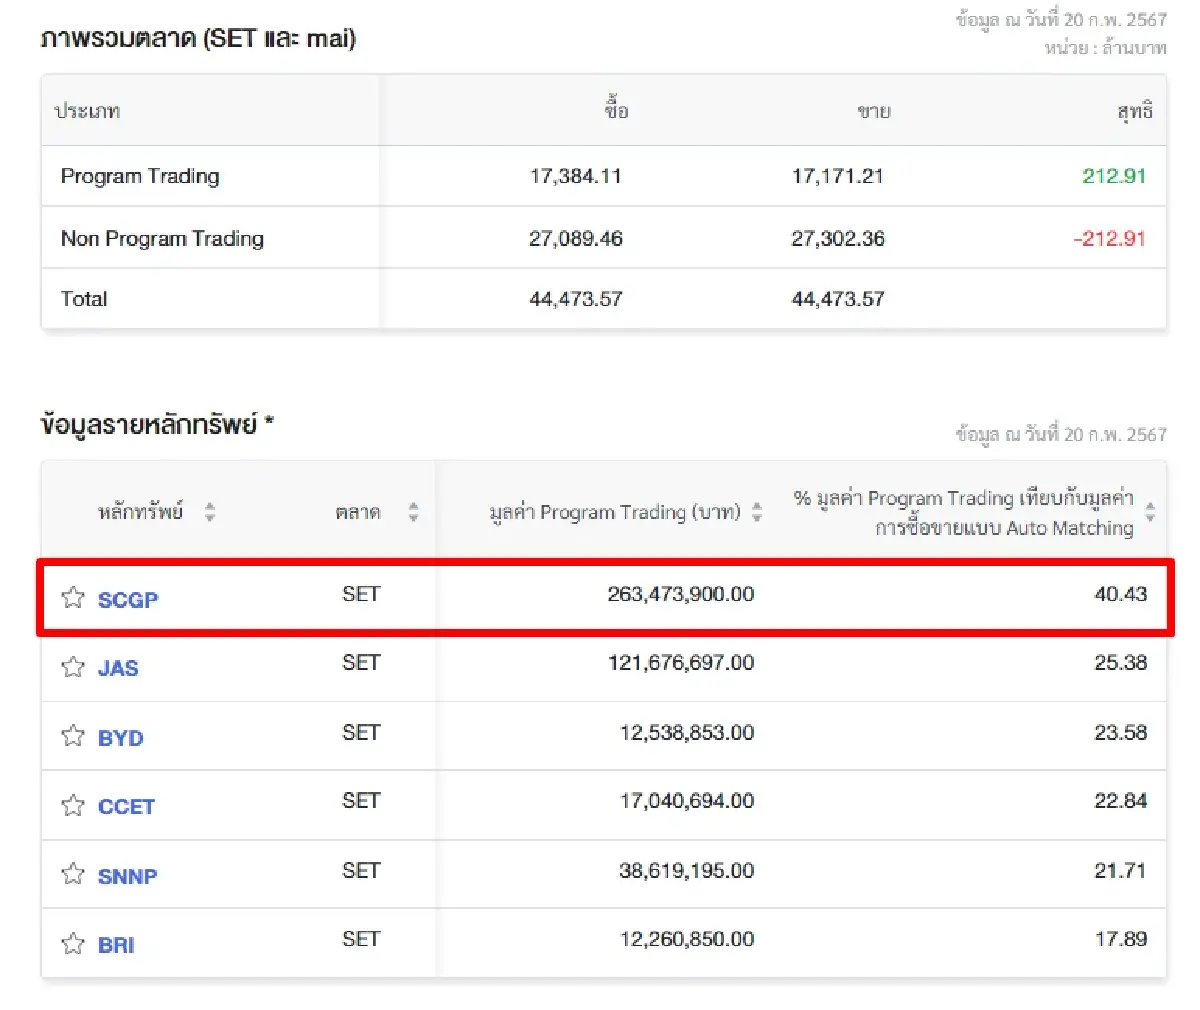Mark BYD as favorite using its star
This screenshot has width=1200, height=1010.
(72, 735)
